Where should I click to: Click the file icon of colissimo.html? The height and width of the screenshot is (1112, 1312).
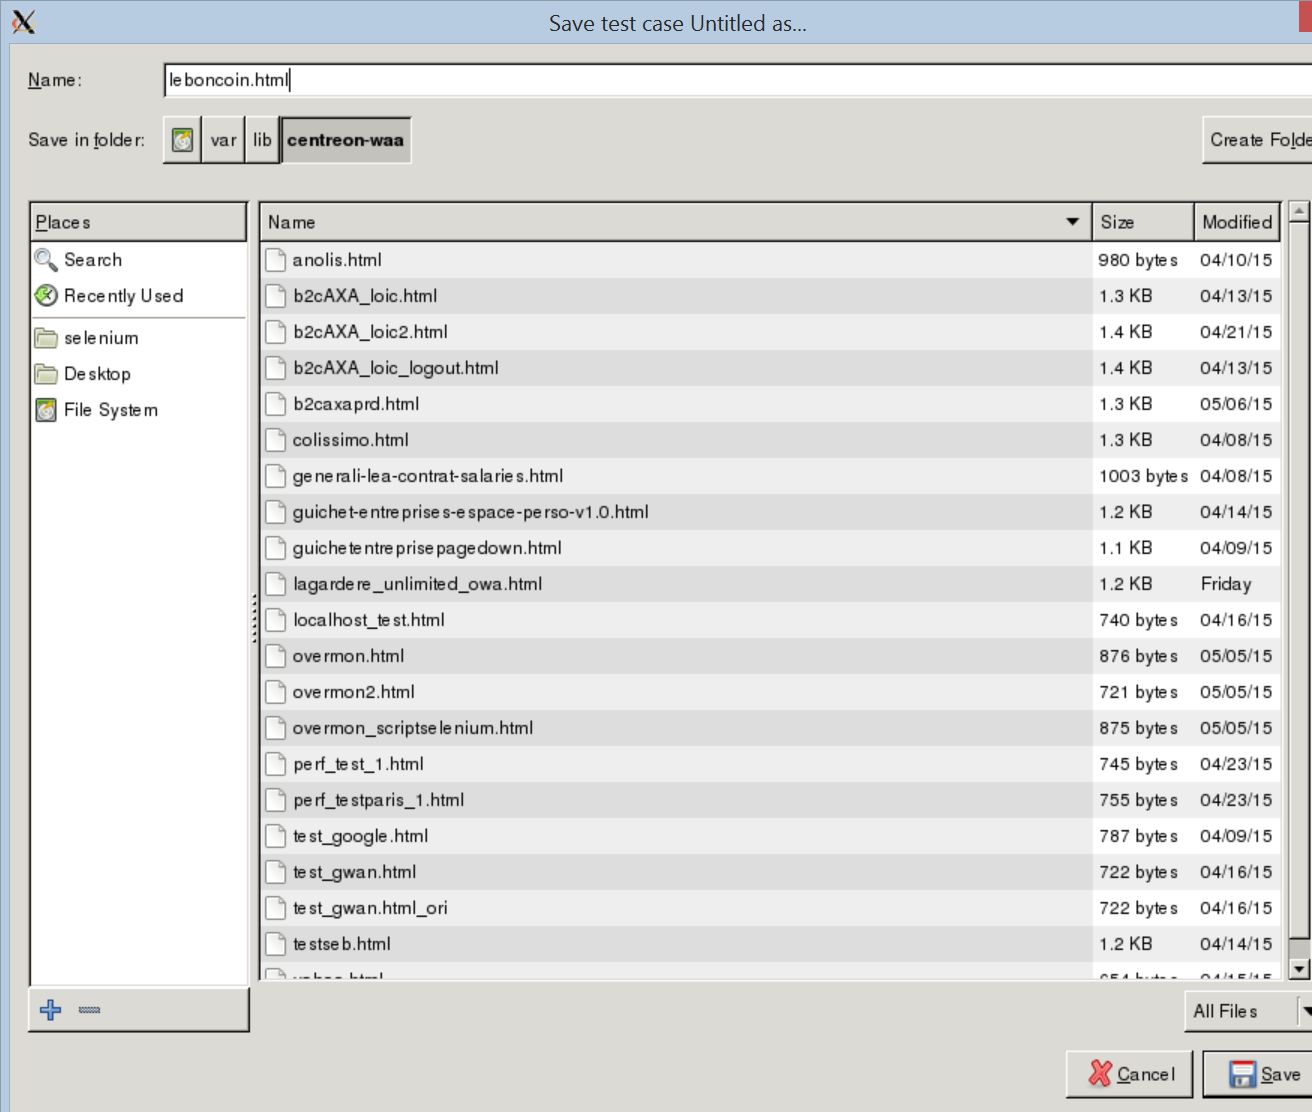pos(276,440)
